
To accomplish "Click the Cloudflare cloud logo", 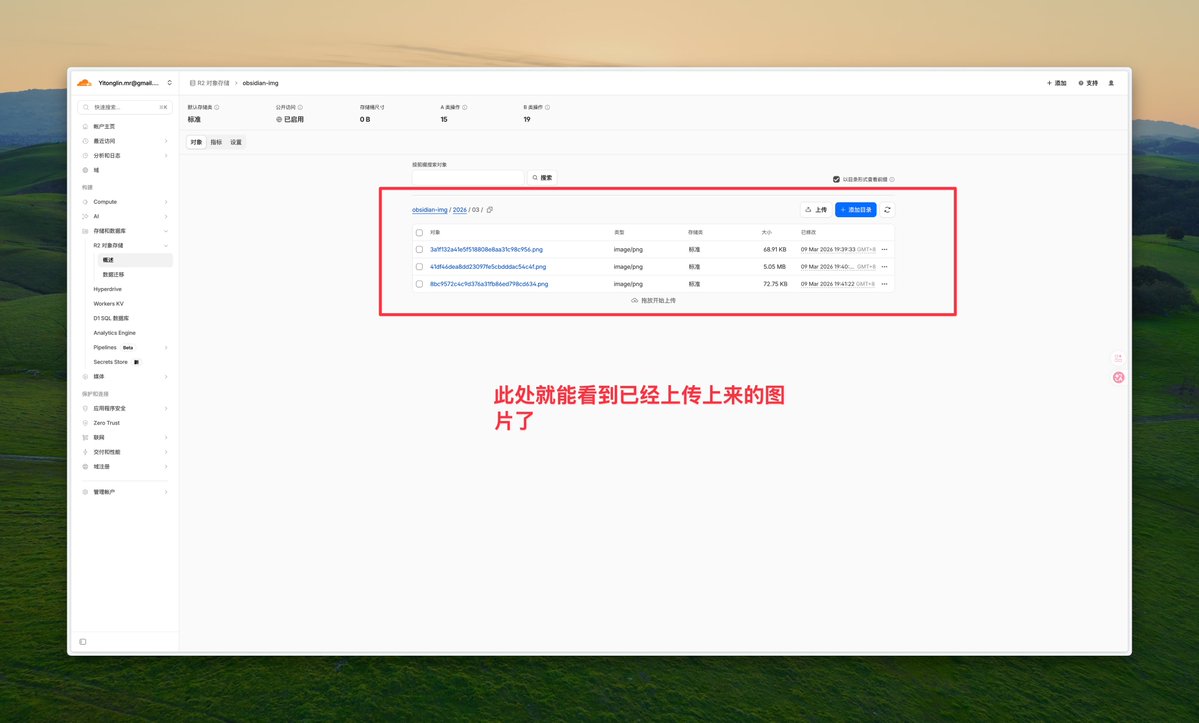I will (x=85, y=83).
